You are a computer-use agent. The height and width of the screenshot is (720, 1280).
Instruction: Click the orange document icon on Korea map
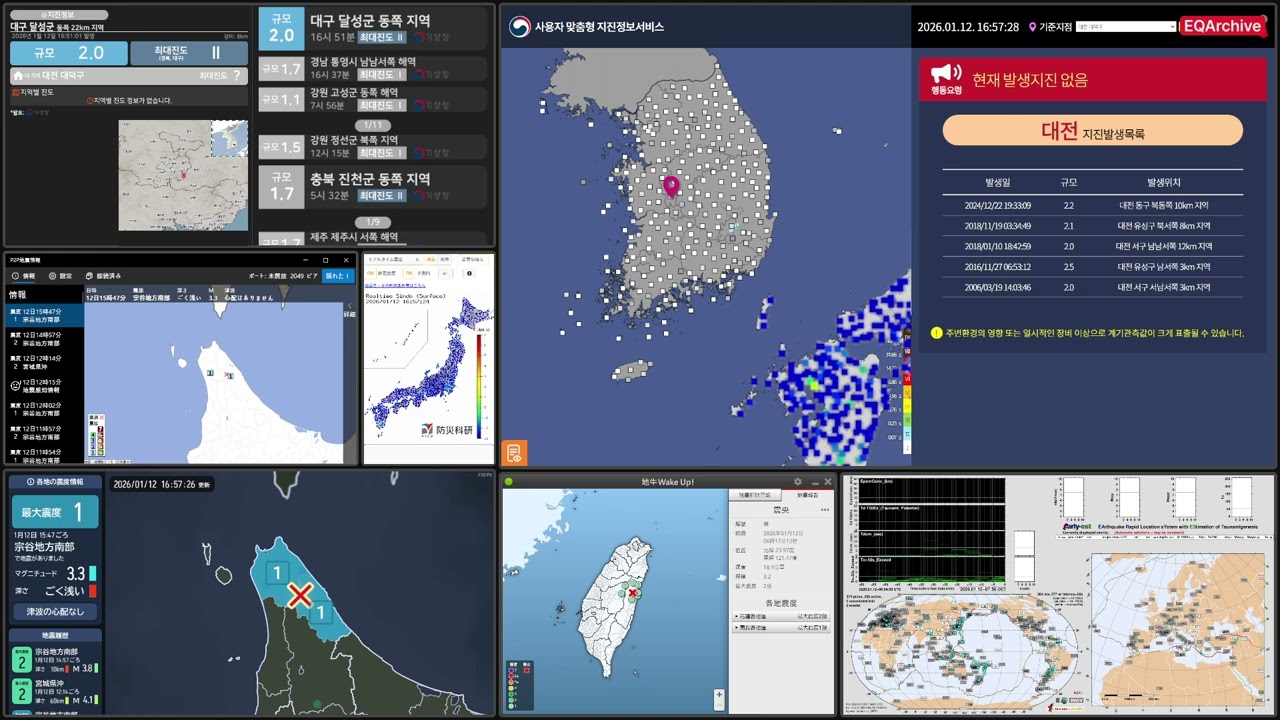(x=514, y=453)
